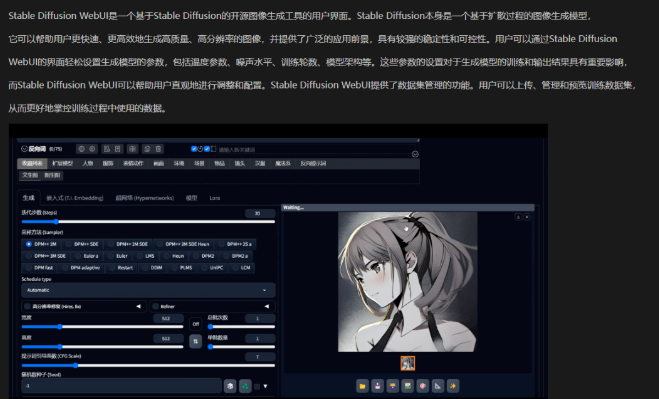The height and width of the screenshot is (399, 659).
Task: Enable the Hires. fix checkbox
Action: [28, 307]
